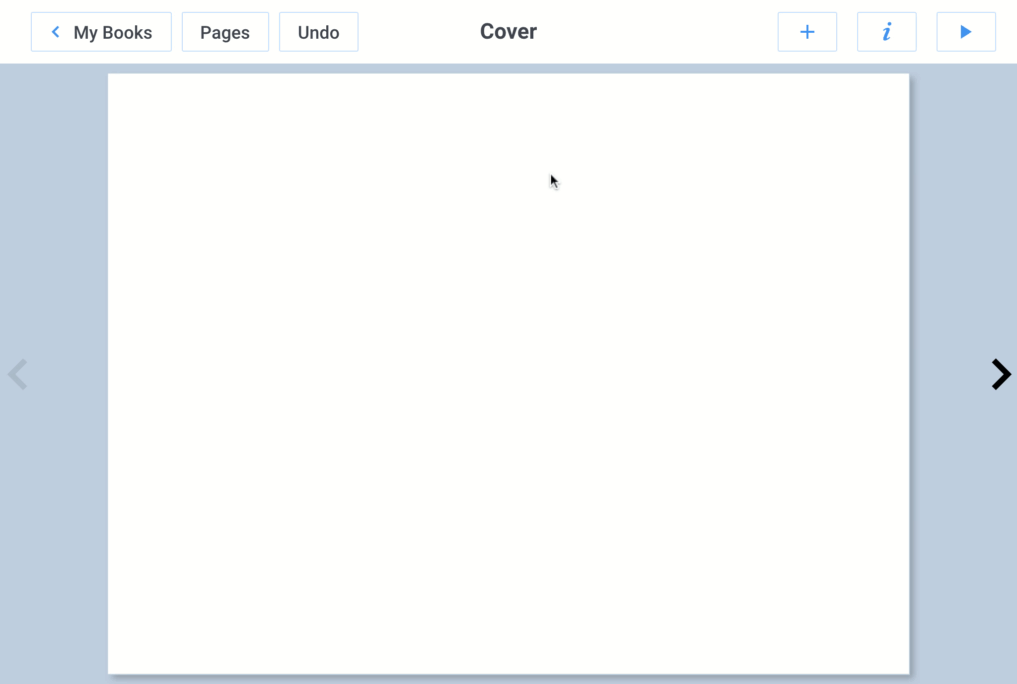Viewport: 1017px width, 684px height.
Task: Open the Pages overview
Action: tap(225, 31)
